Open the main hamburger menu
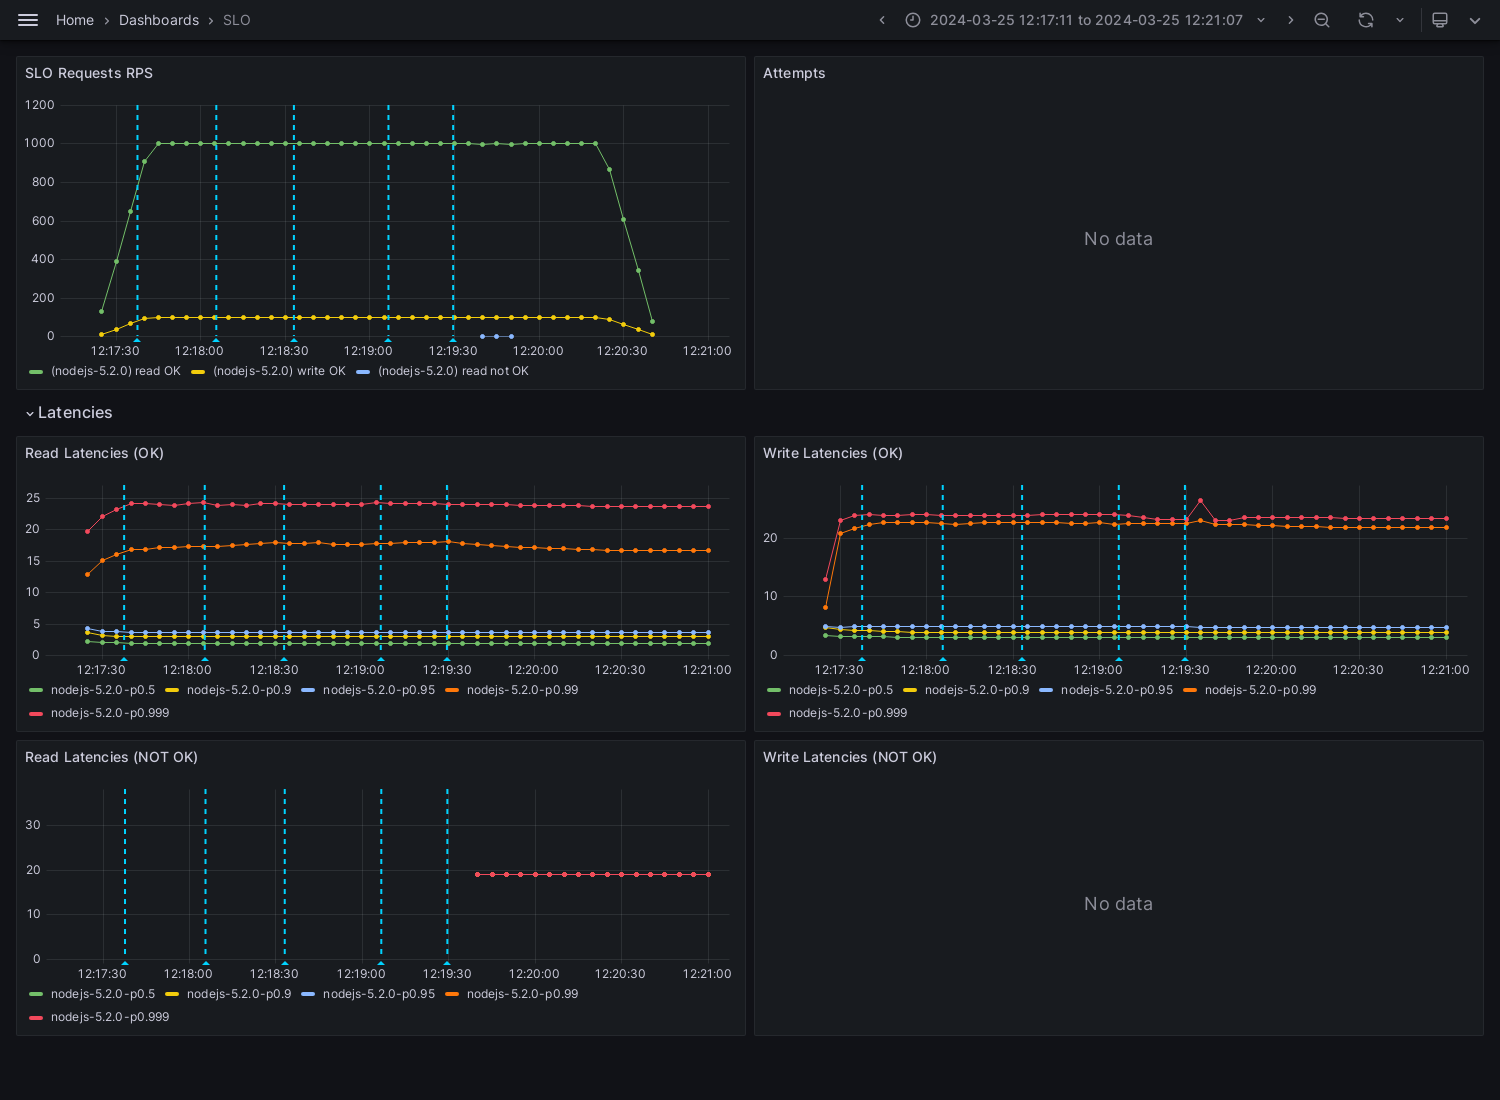The height and width of the screenshot is (1100, 1500). click(x=28, y=20)
